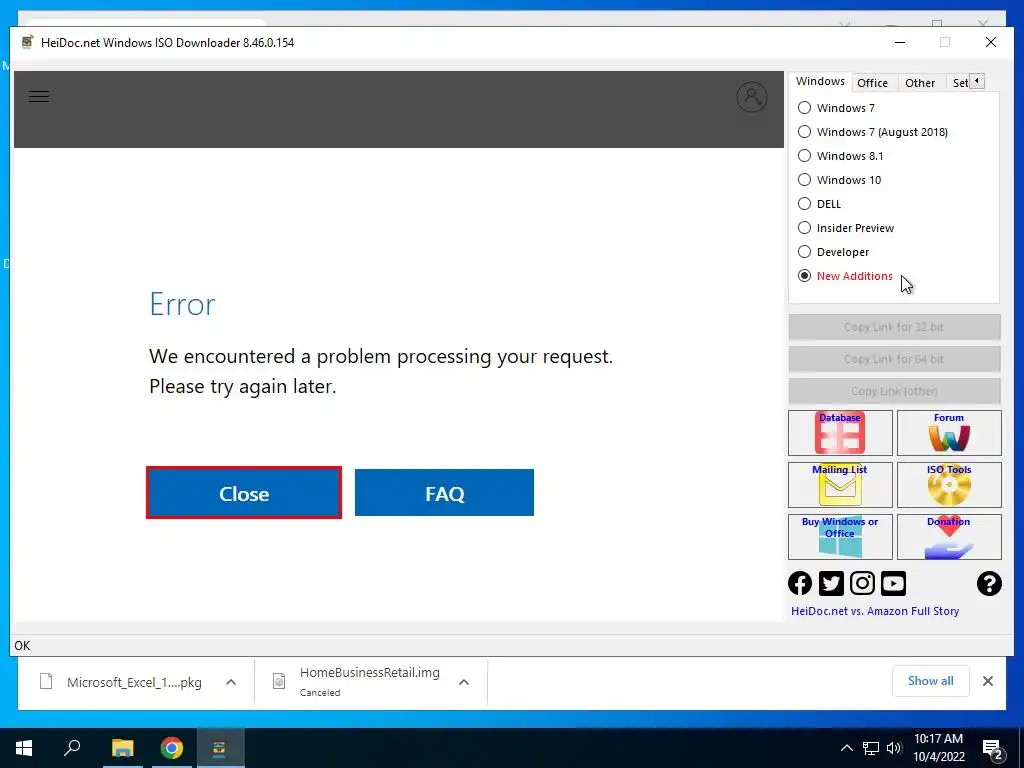
Task: Click Show all downloads button
Action: pos(931,681)
